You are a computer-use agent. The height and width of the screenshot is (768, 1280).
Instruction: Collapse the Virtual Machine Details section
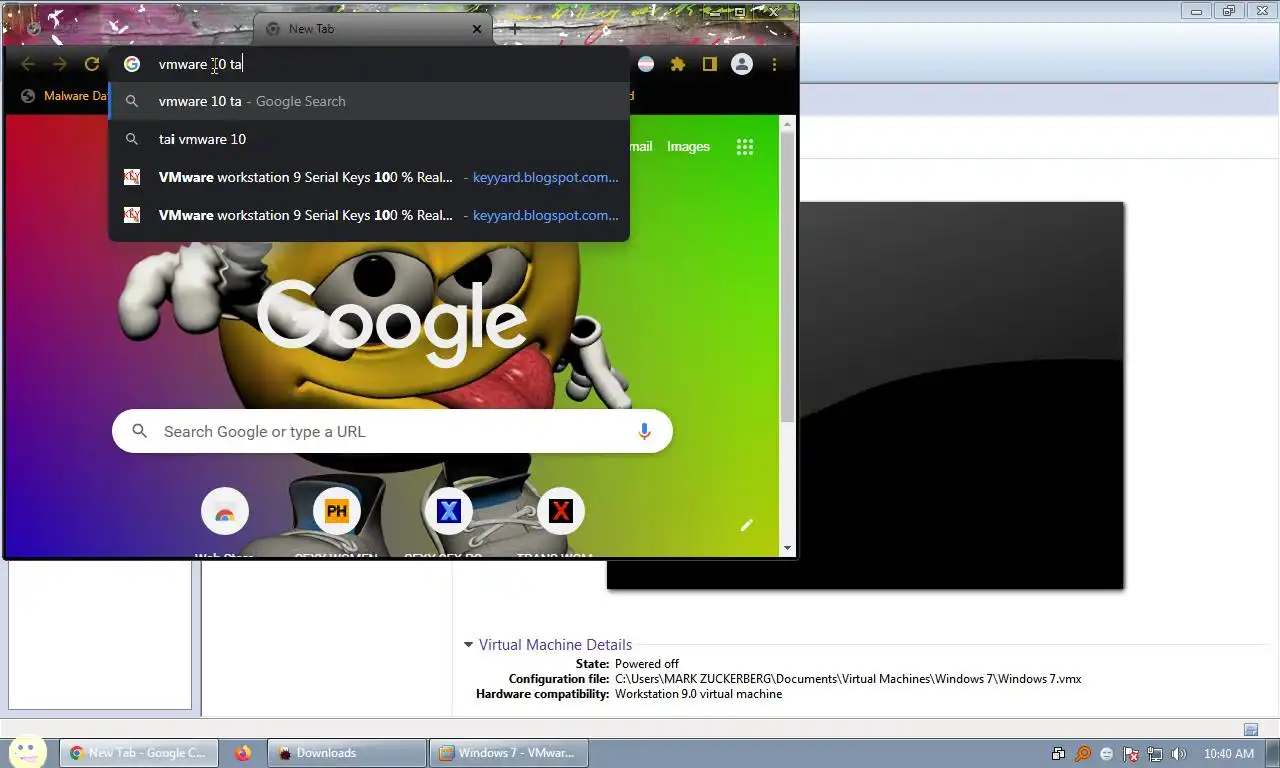[468, 645]
